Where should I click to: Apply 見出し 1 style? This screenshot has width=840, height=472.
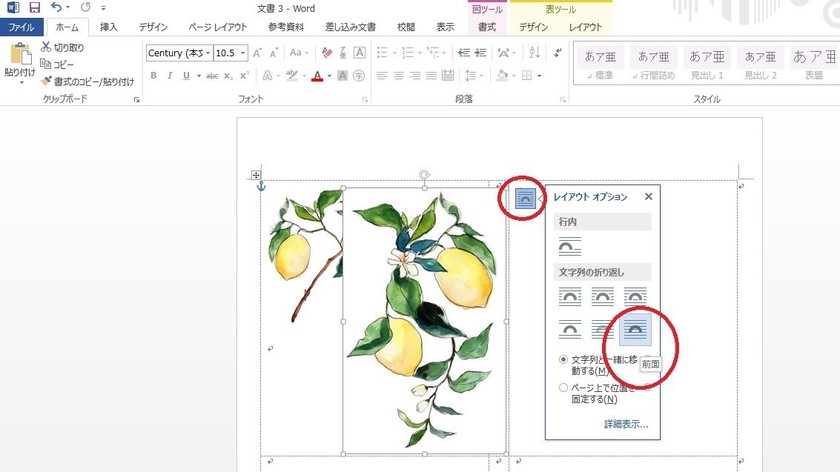click(x=707, y=64)
